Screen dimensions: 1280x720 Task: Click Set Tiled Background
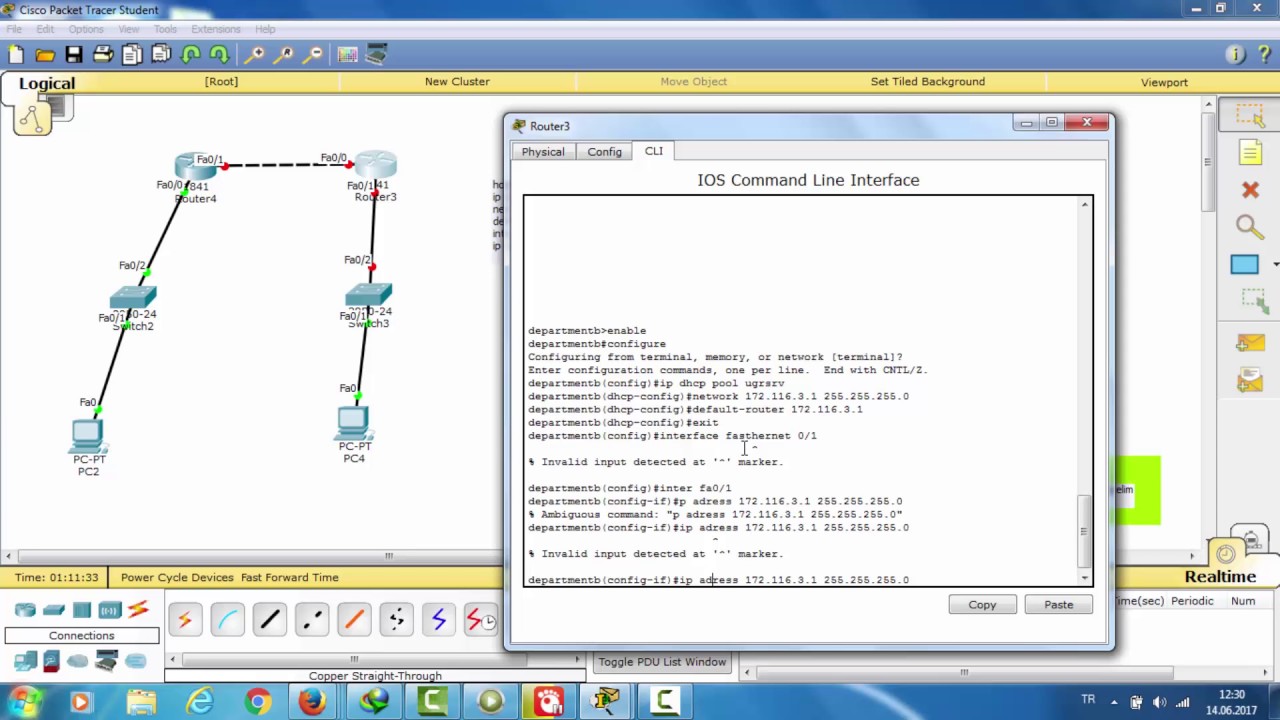click(927, 82)
